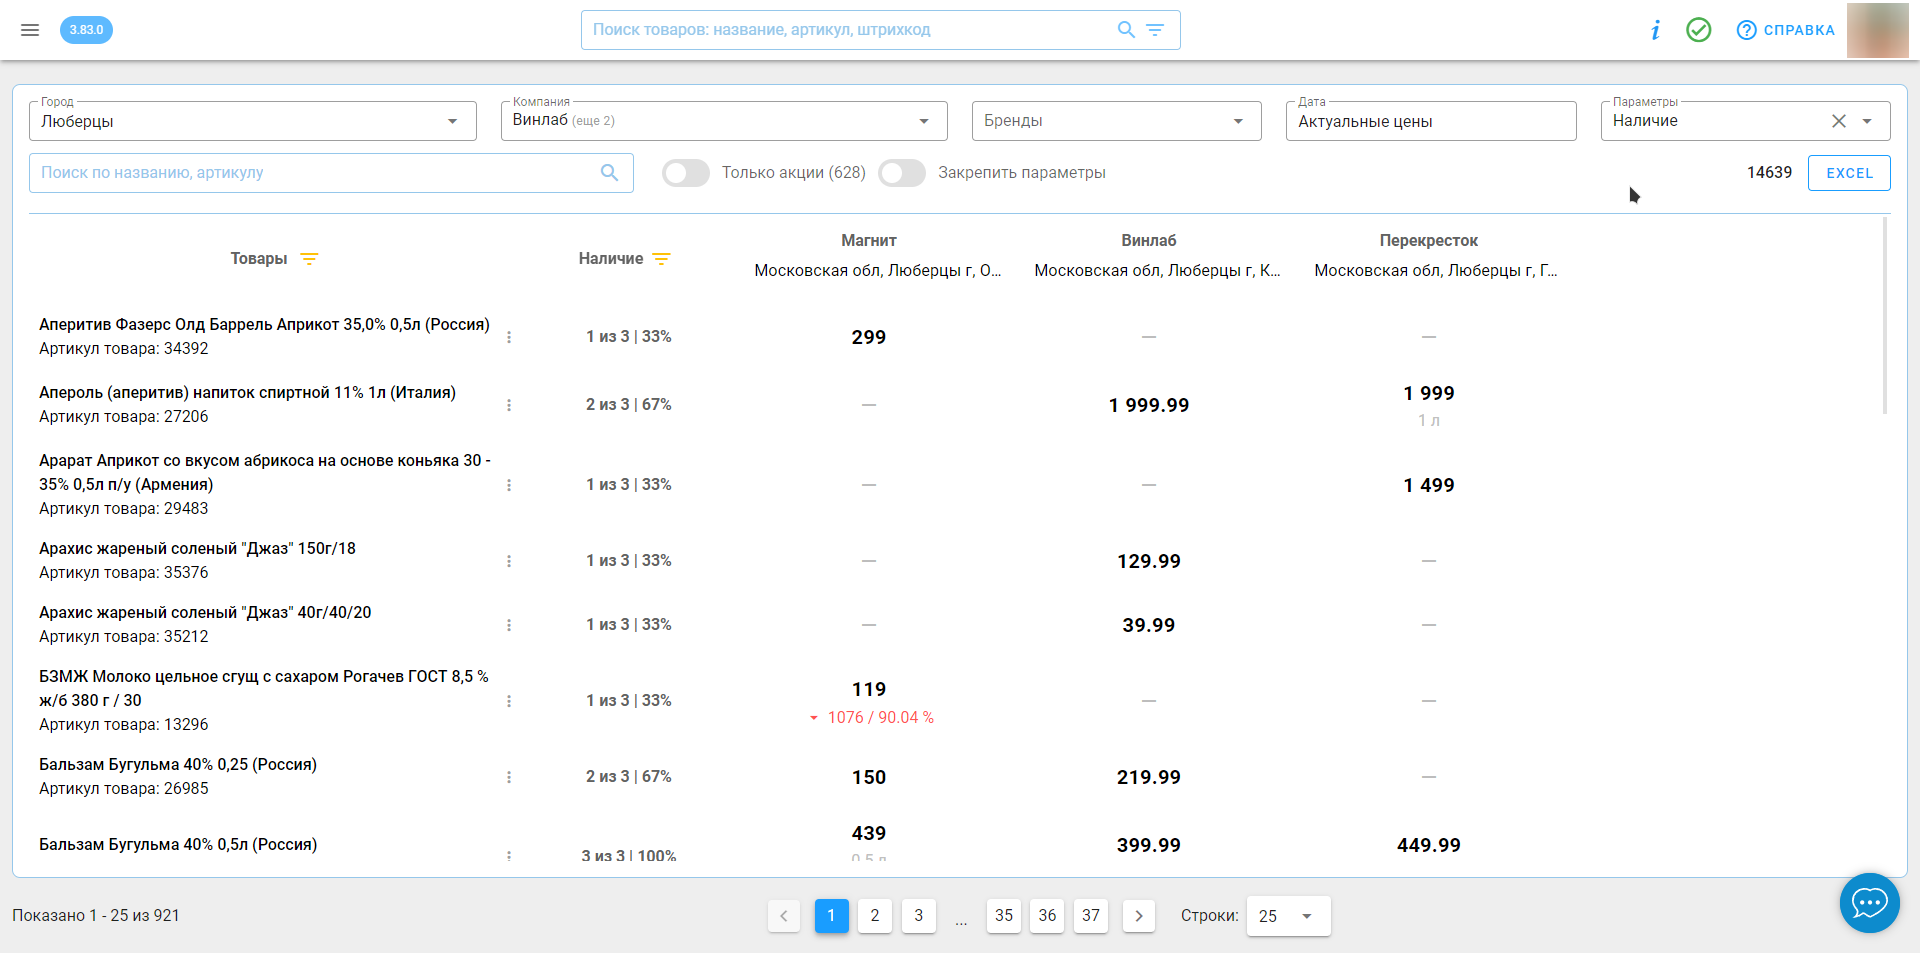Select product Арахис жареный соленый Джаз 40г/40/20
Viewport: 1920px width, 953px height.
pyautogui.click(x=205, y=613)
